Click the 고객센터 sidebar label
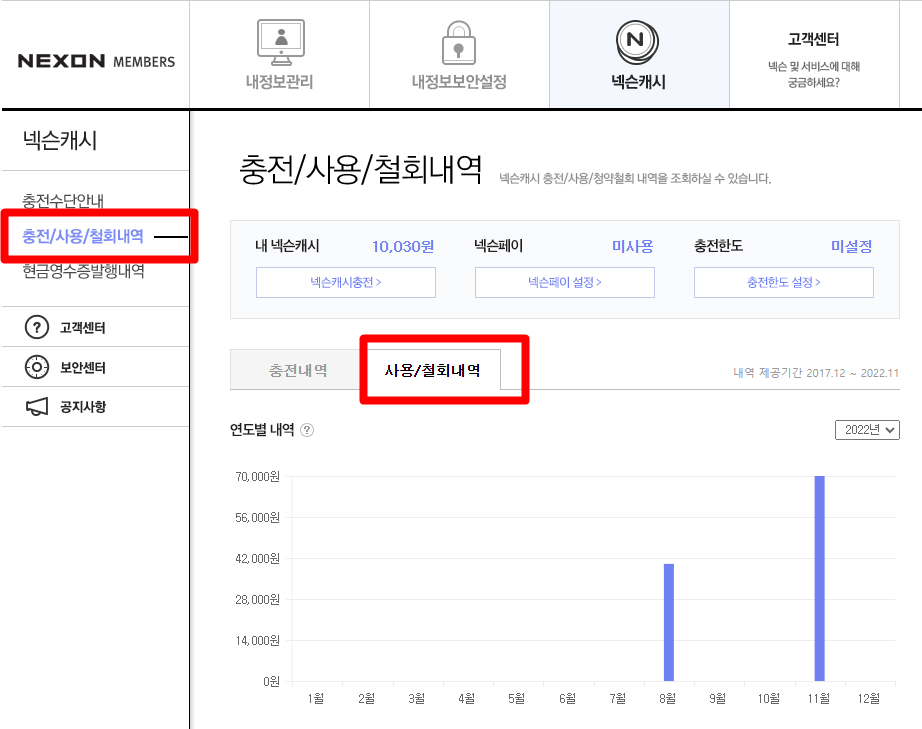Image resolution: width=922 pixels, height=729 pixels. pyautogui.click(x=82, y=327)
